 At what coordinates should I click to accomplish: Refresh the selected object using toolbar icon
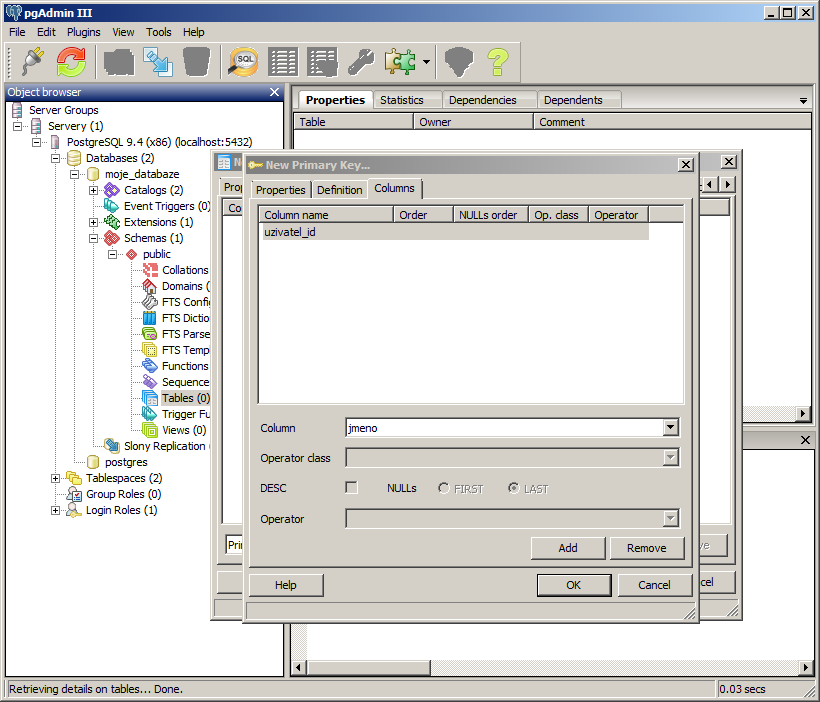coord(71,62)
